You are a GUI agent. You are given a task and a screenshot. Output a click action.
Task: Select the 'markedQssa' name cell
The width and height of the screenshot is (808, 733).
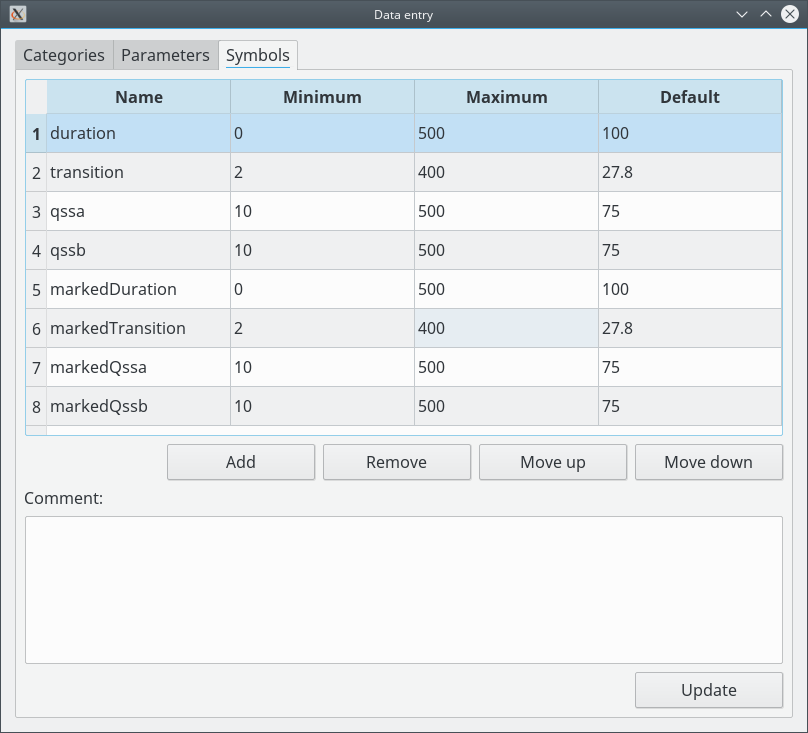pyautogui.click(x=139, y=367)
